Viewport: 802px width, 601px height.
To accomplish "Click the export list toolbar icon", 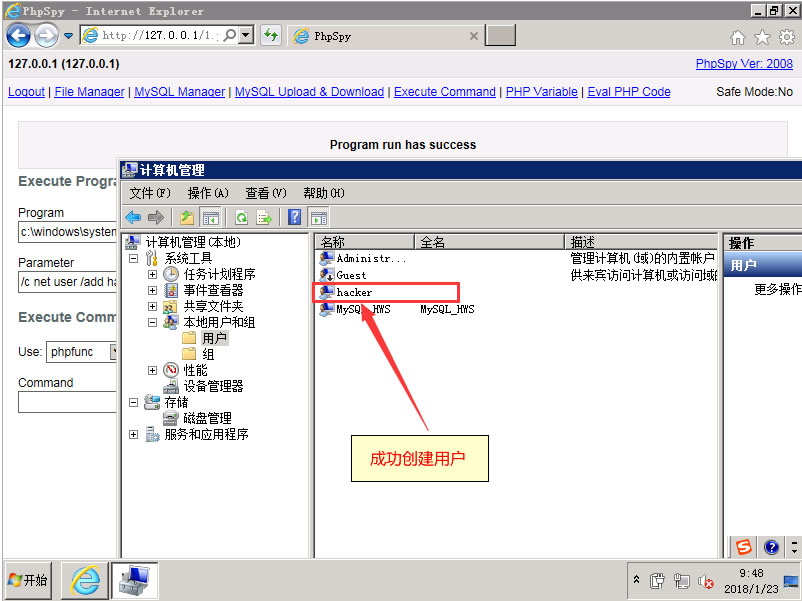I will (264, 217).
